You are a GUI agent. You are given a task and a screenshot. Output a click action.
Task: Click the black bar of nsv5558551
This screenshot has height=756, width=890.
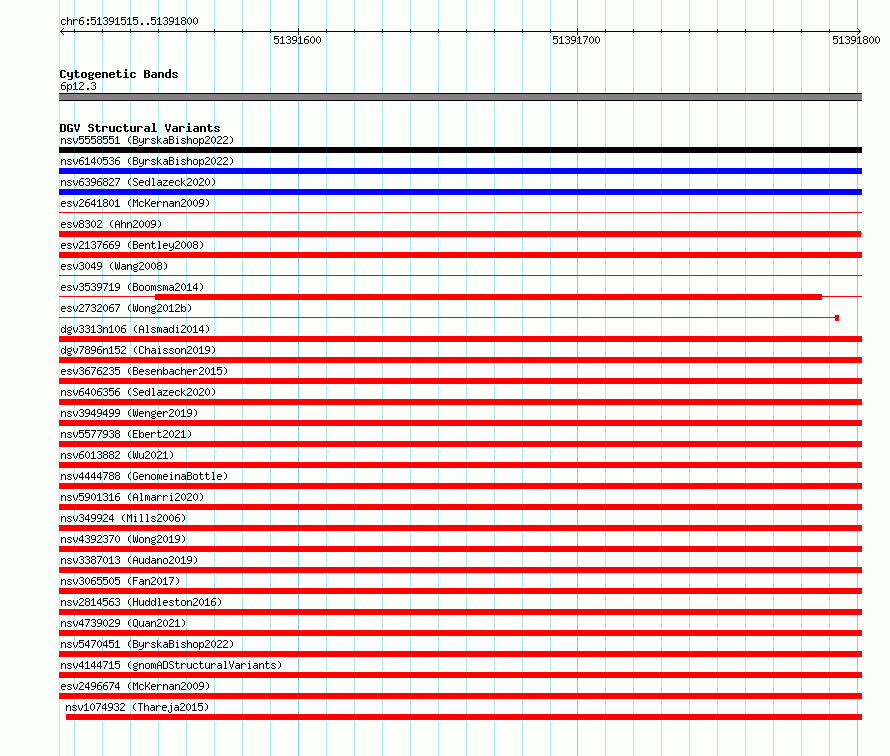(460, 150)
